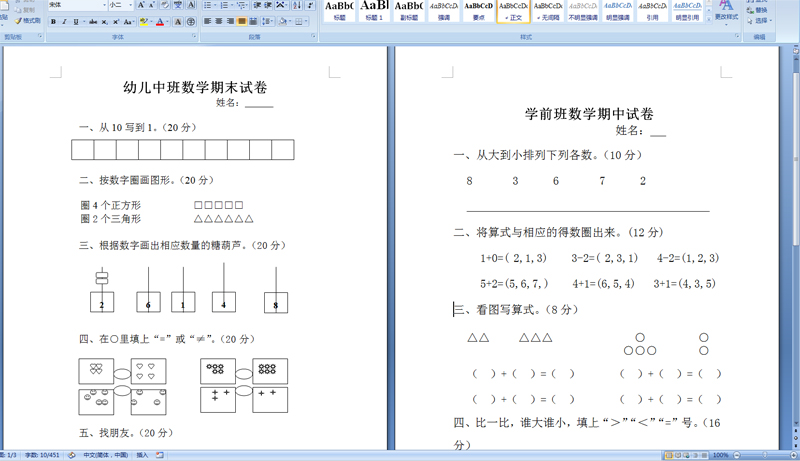Open the Change Case (Aa) options
This screenshot has width=800, height=461.
click(x=129, y=21)
